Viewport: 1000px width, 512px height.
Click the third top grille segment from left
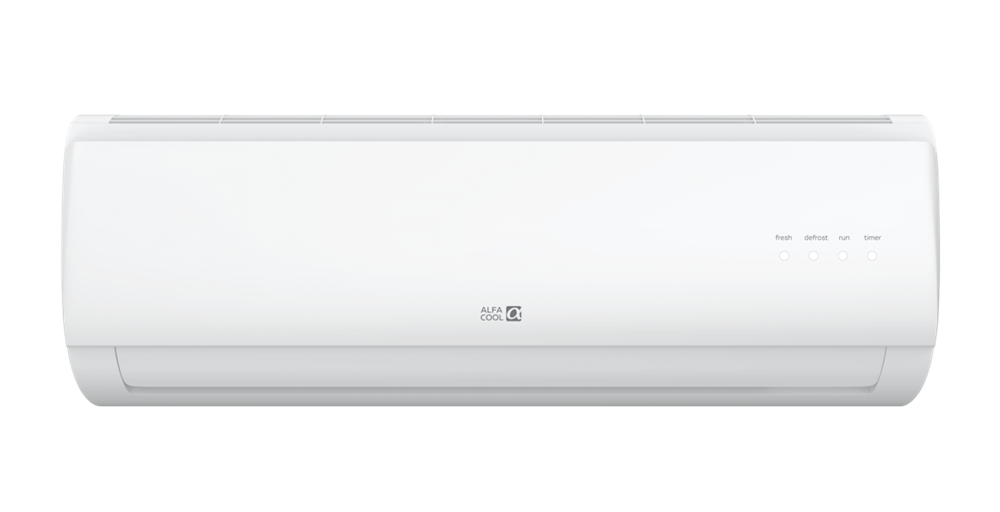pyautogui.click(x=376, y=120)
